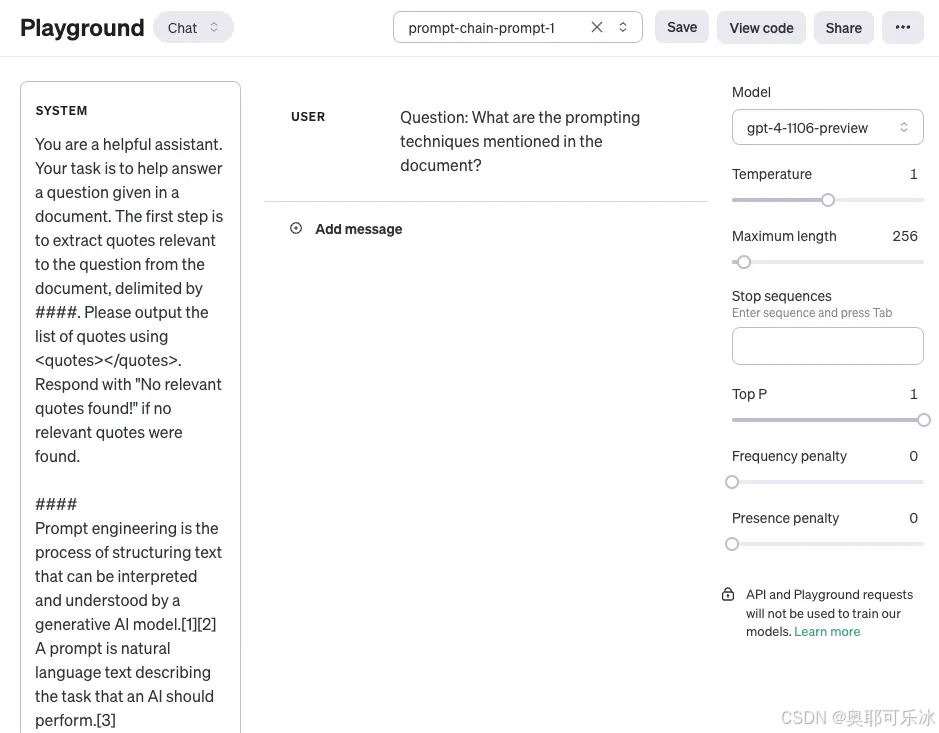Viewport: 939px width, 733px height.
Task: Click the USER role label to switch role
Action: [308, 117]
